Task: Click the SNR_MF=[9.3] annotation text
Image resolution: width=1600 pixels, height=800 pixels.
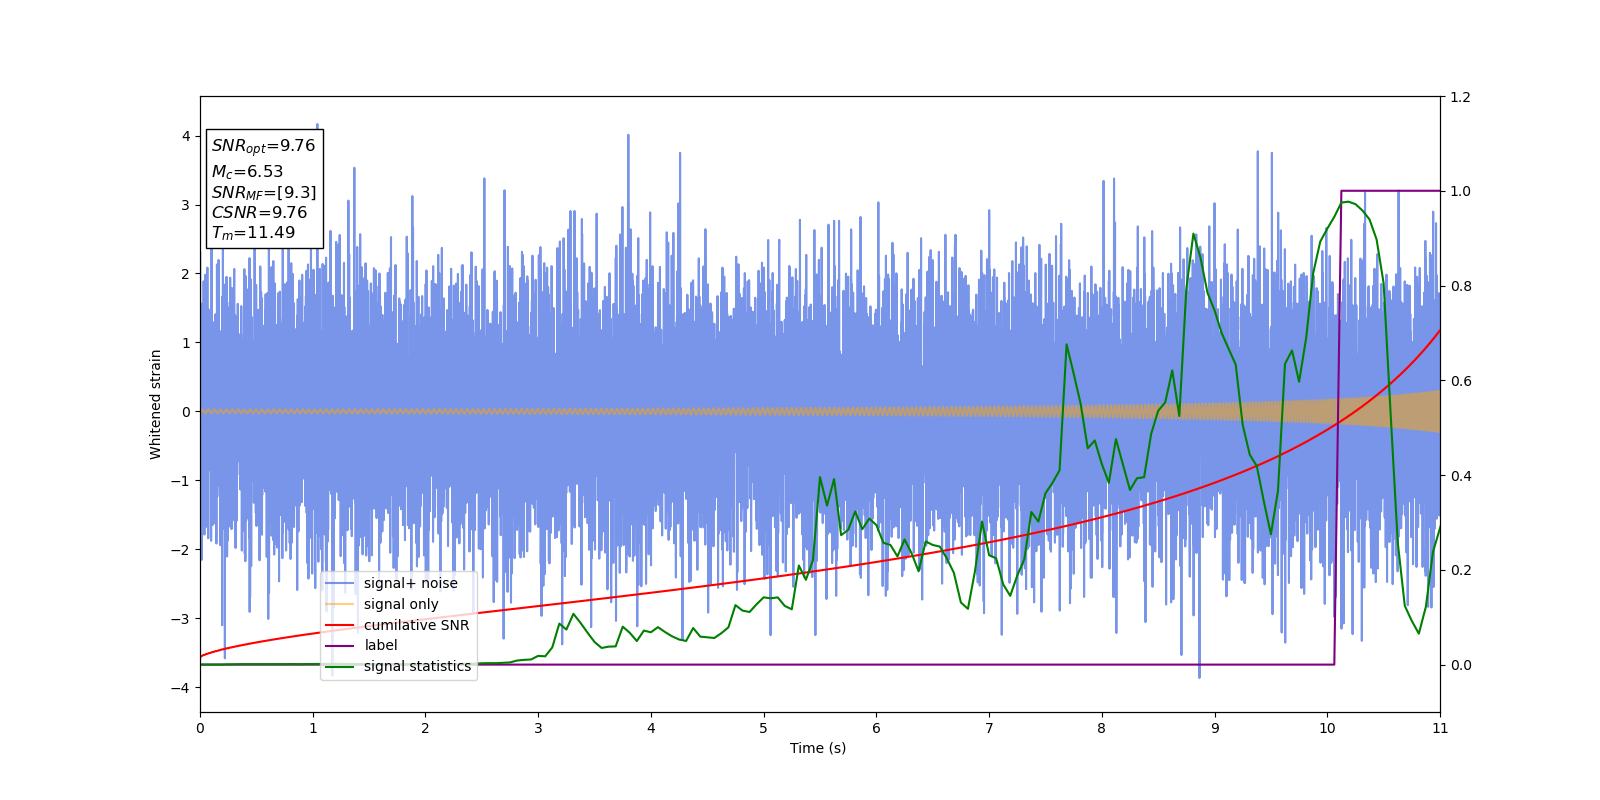Action: point(264,192)
